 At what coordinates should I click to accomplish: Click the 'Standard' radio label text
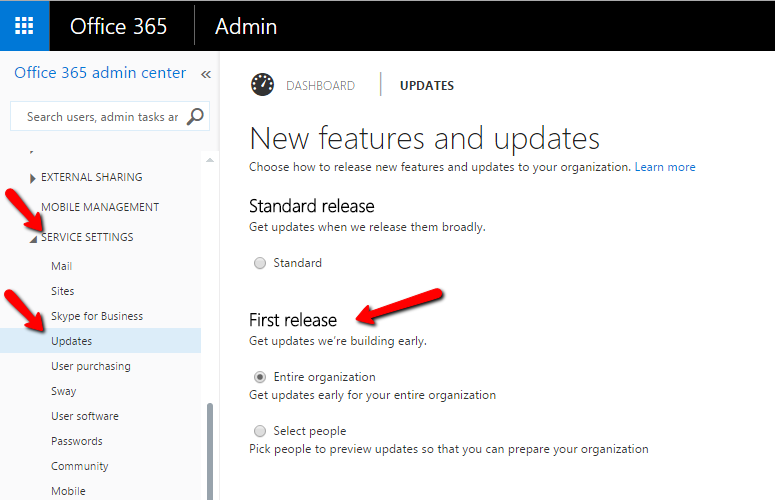pyautogui.click(x=298, y=263)
